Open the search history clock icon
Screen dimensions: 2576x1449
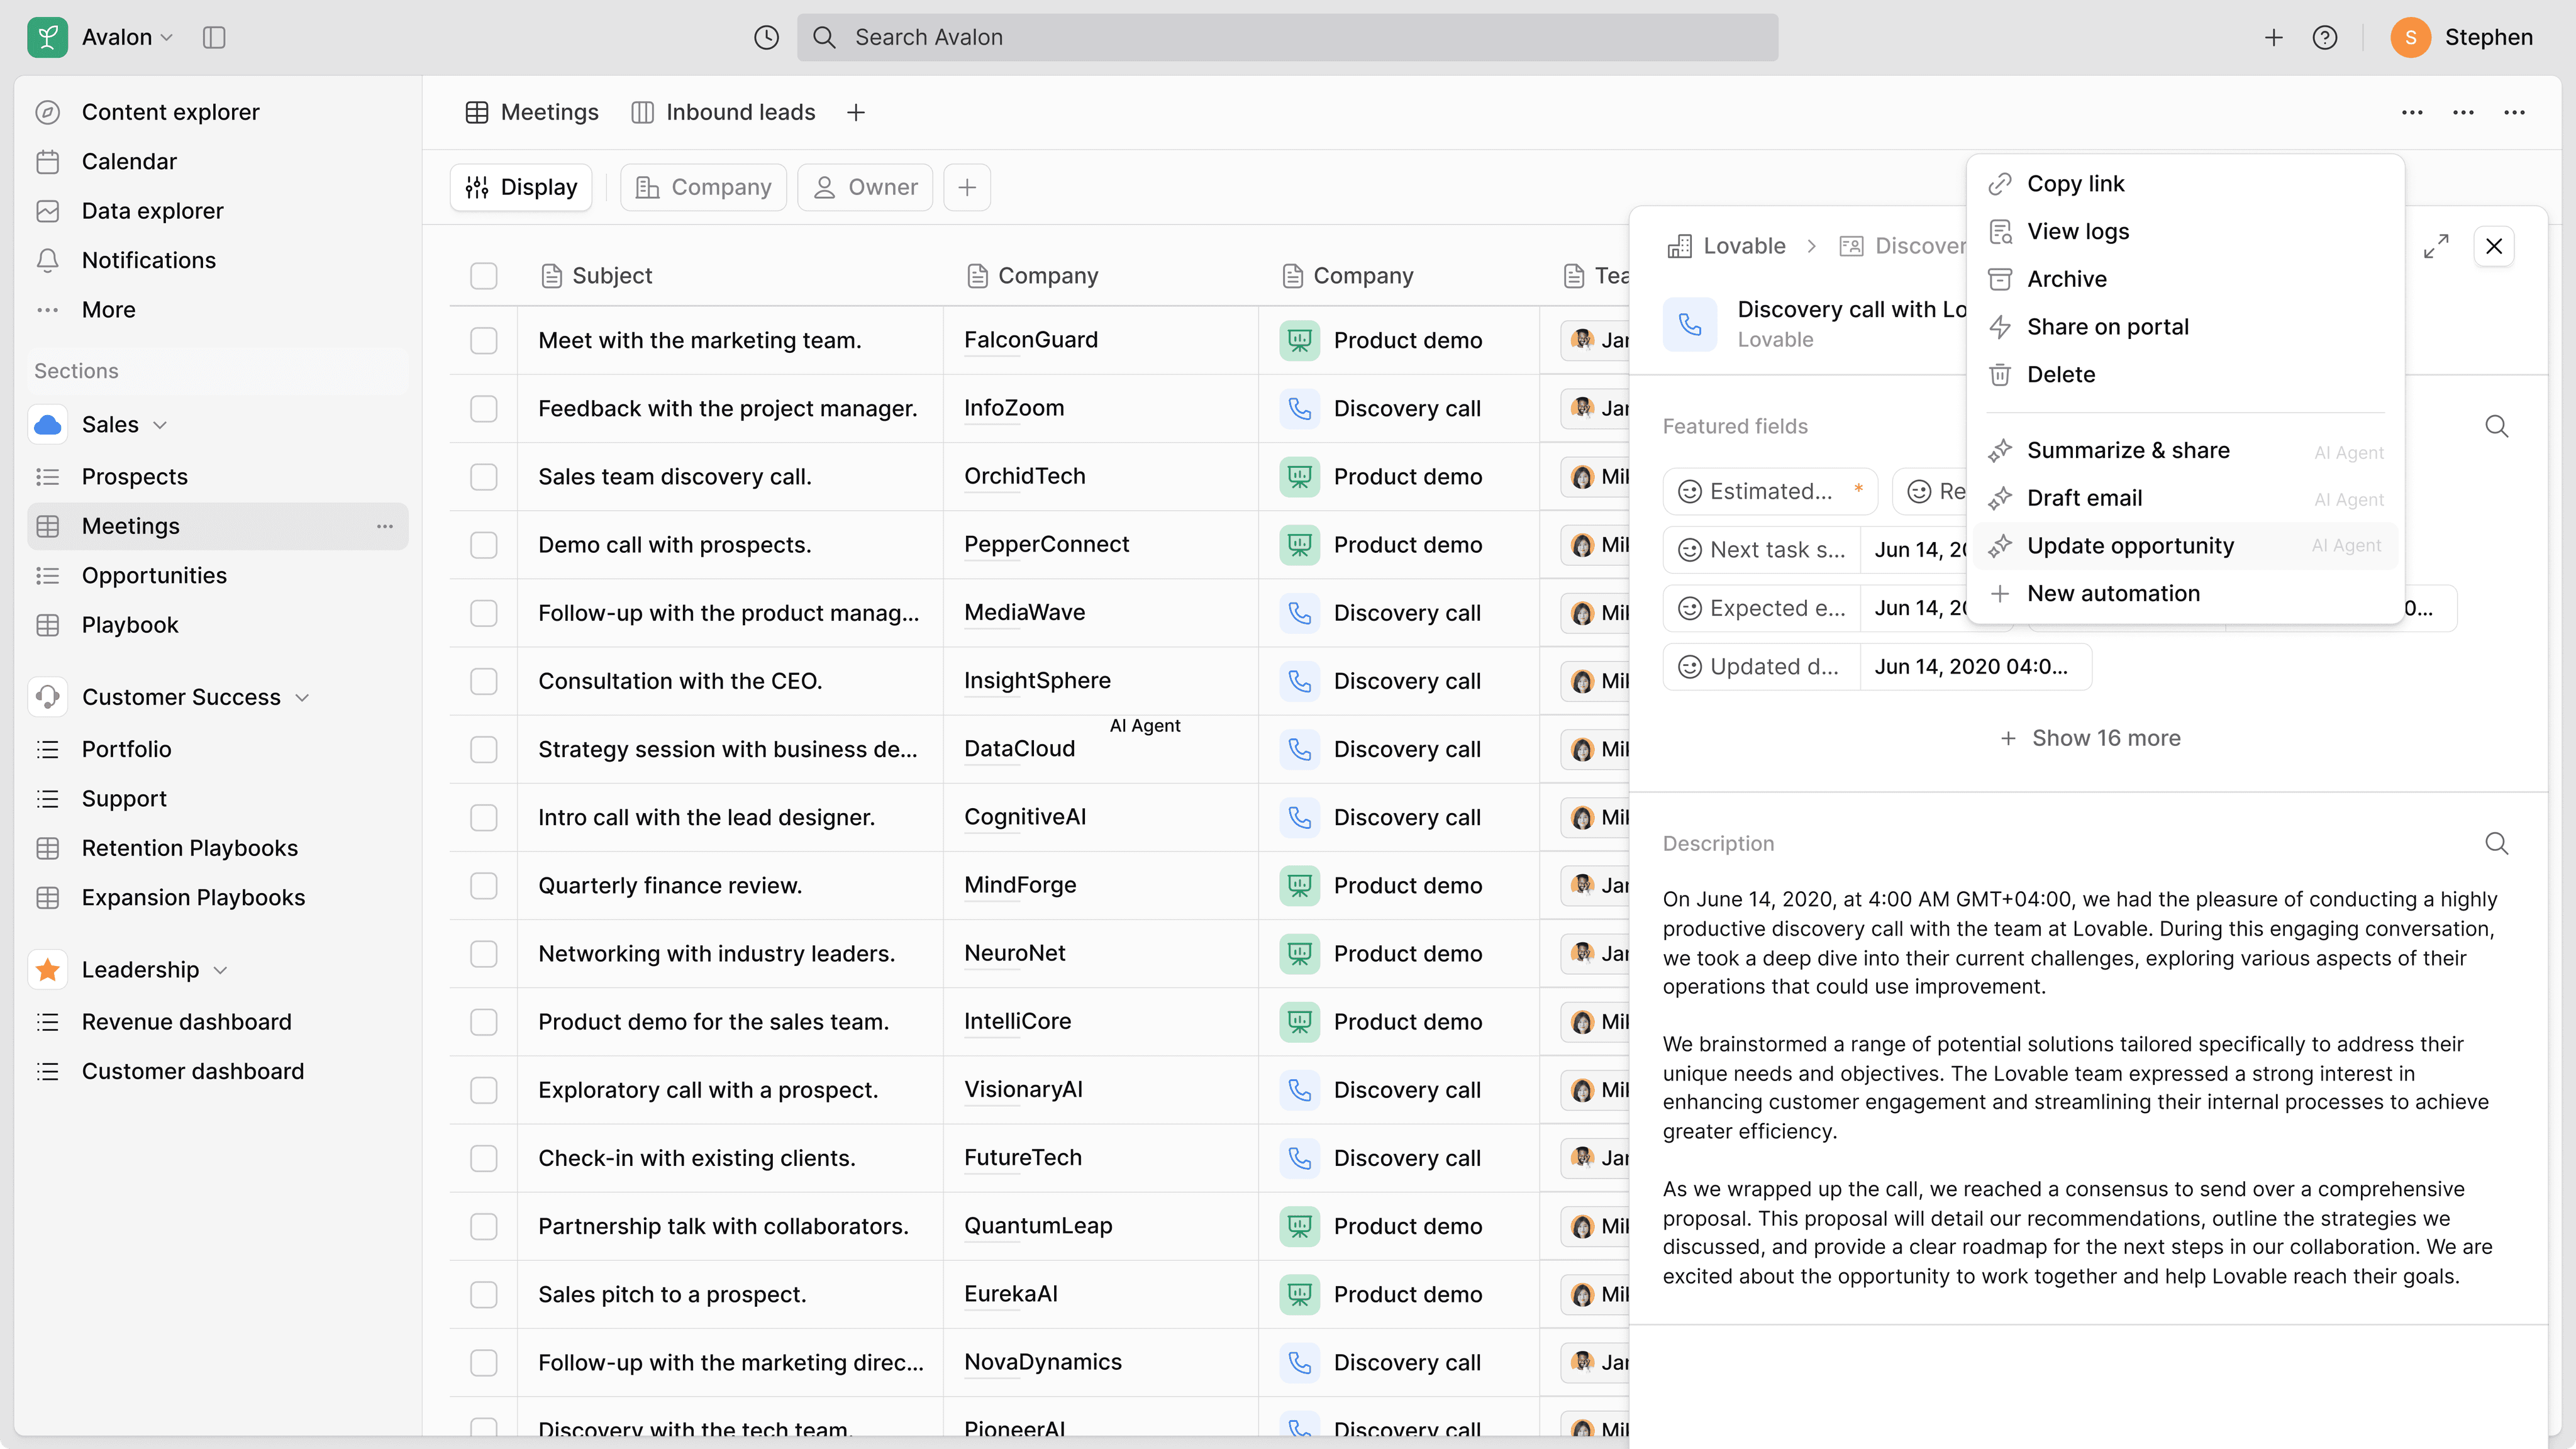click(765, 37)
